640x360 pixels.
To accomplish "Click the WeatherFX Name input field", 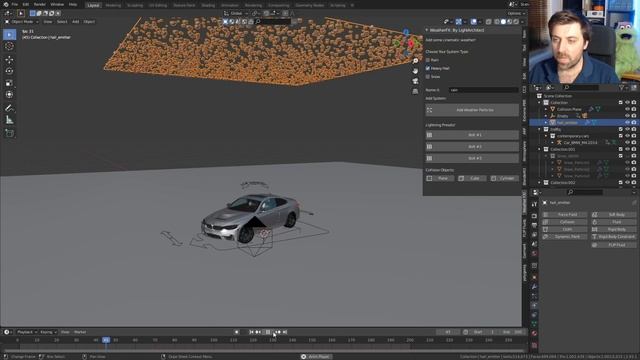I will click(x=484, y=90).
